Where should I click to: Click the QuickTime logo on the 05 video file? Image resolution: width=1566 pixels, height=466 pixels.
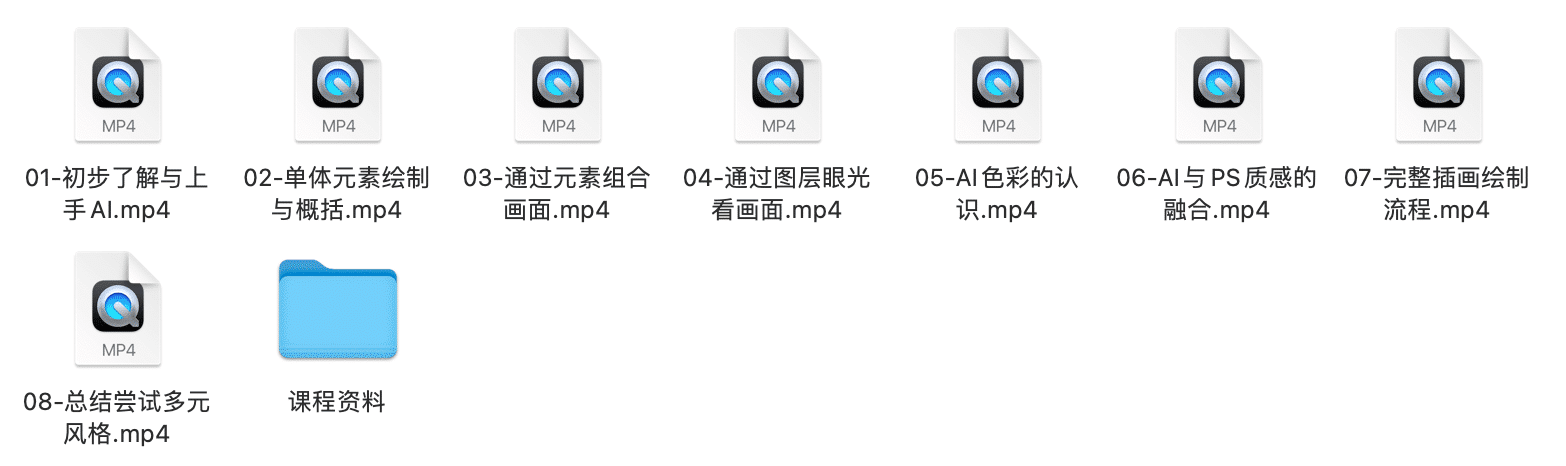(x=998, y=82)
